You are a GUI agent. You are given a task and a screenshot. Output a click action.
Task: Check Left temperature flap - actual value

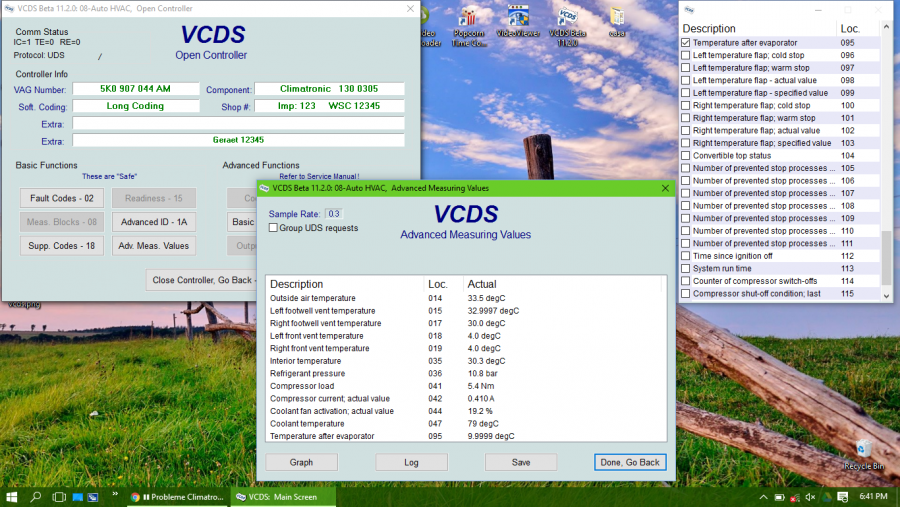tap(685, 80)
